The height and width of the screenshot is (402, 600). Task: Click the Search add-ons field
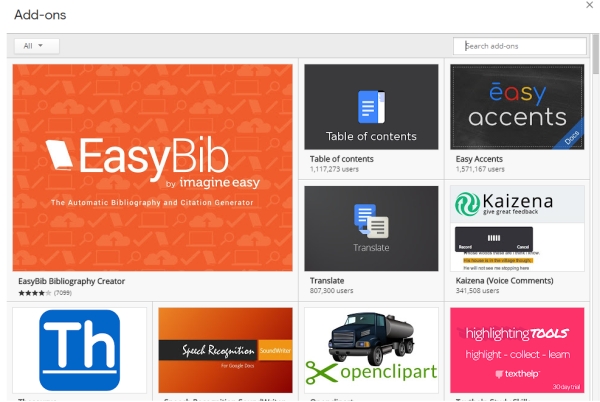(x=520, y=46)
